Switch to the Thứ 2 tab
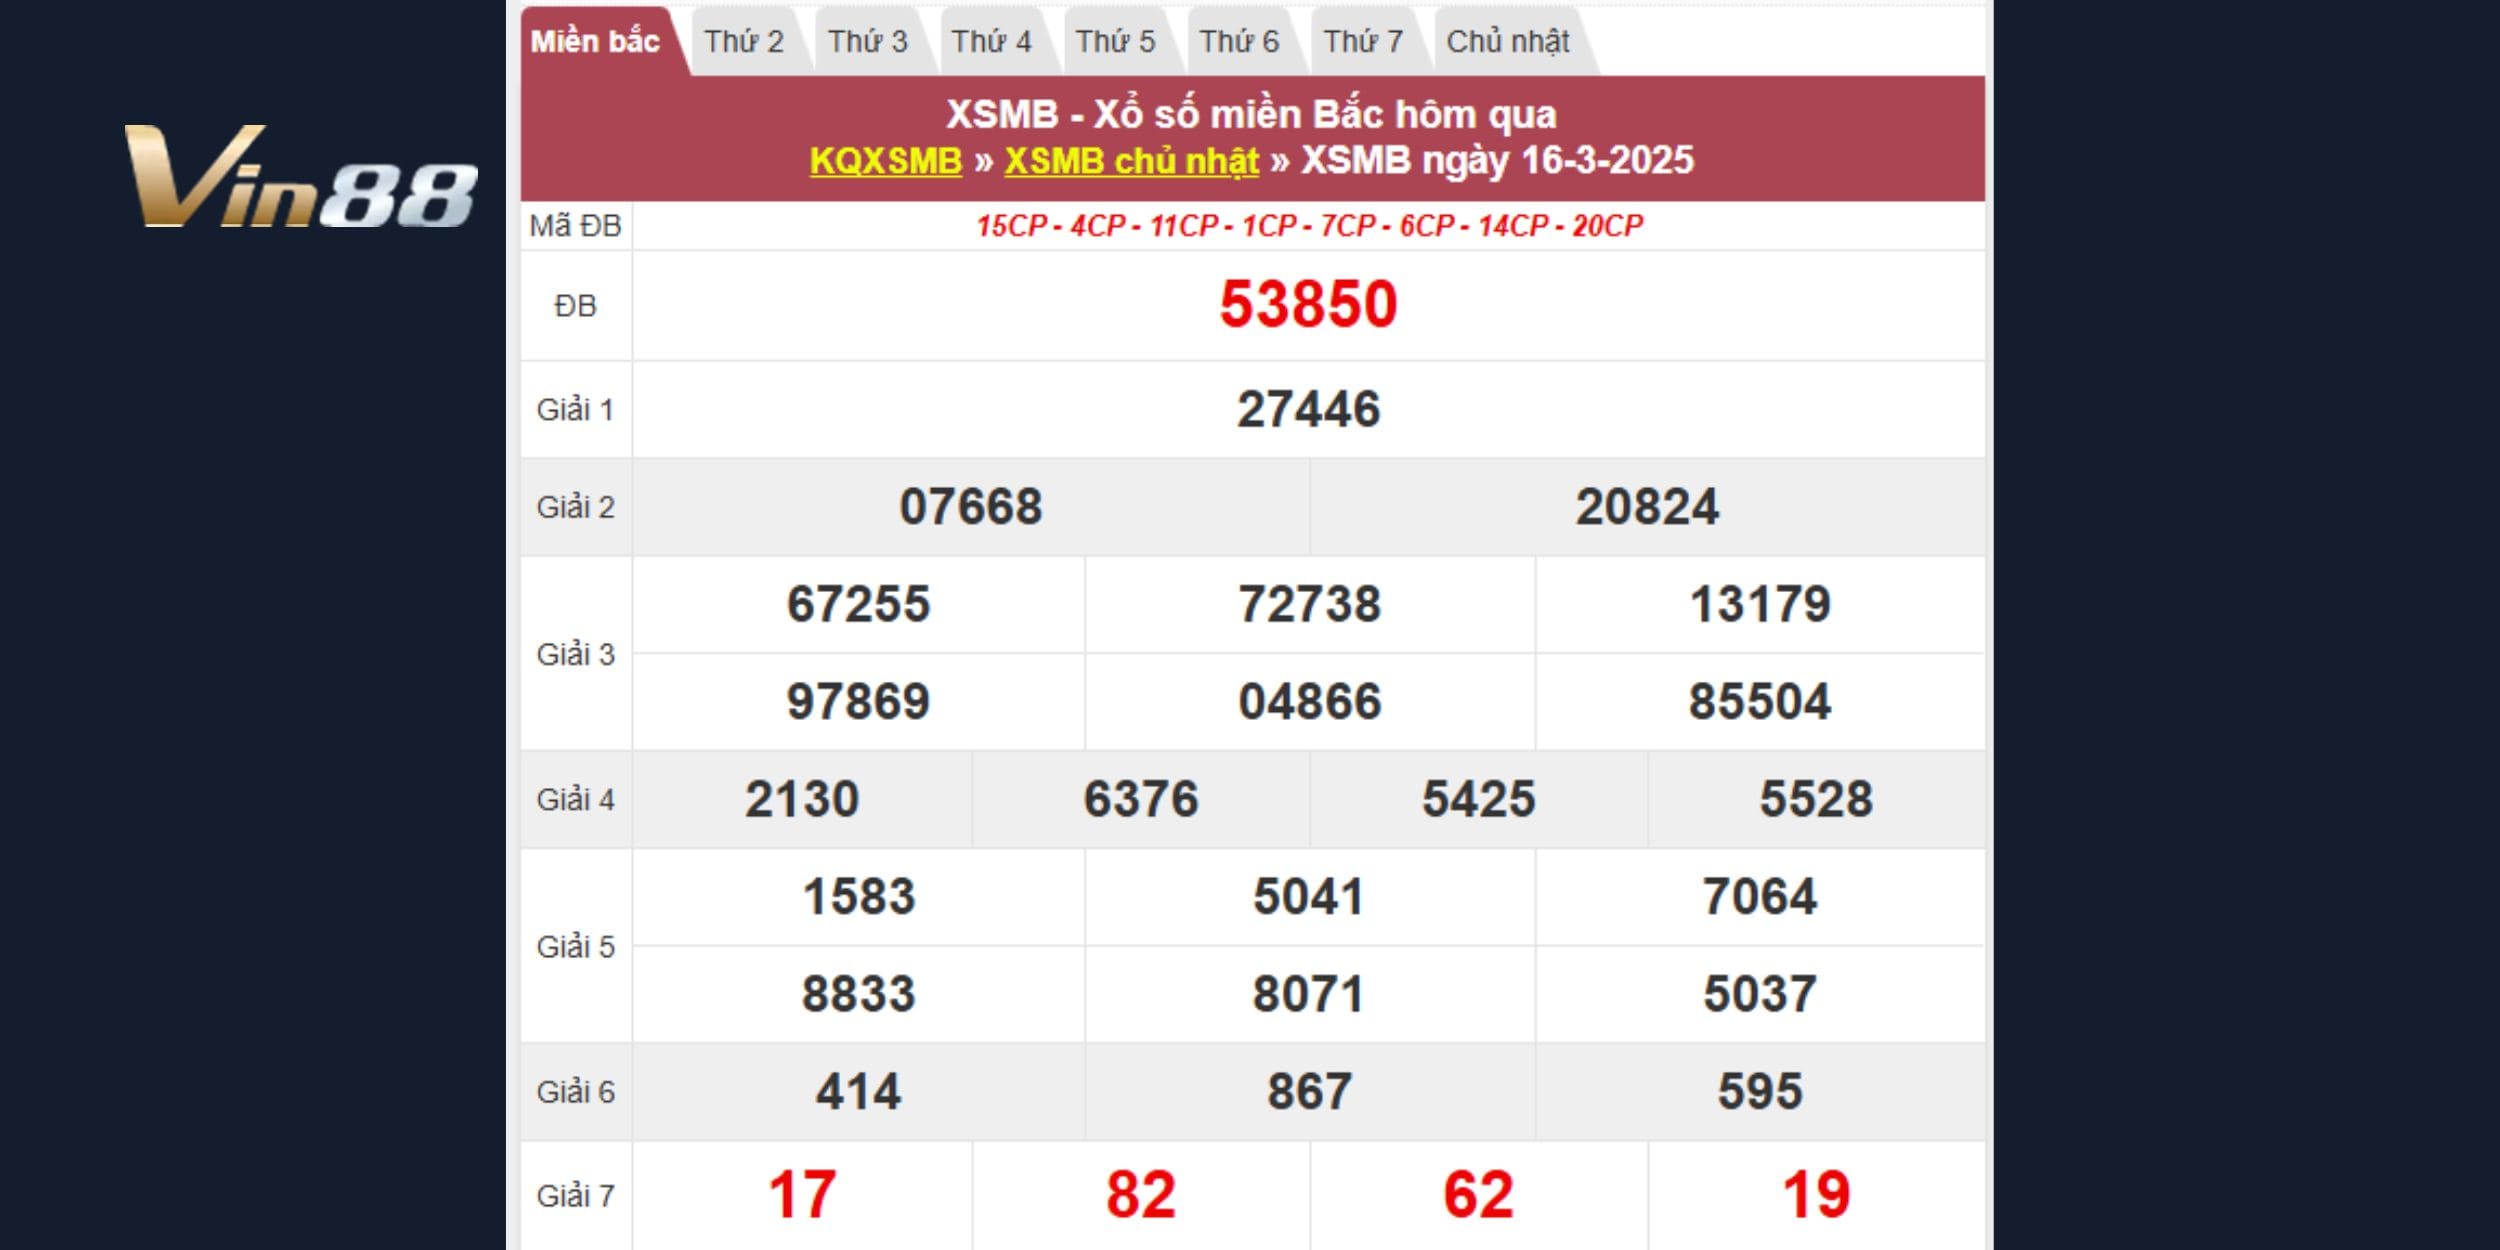The image size is (2500, 1250). tap(744, 42)
